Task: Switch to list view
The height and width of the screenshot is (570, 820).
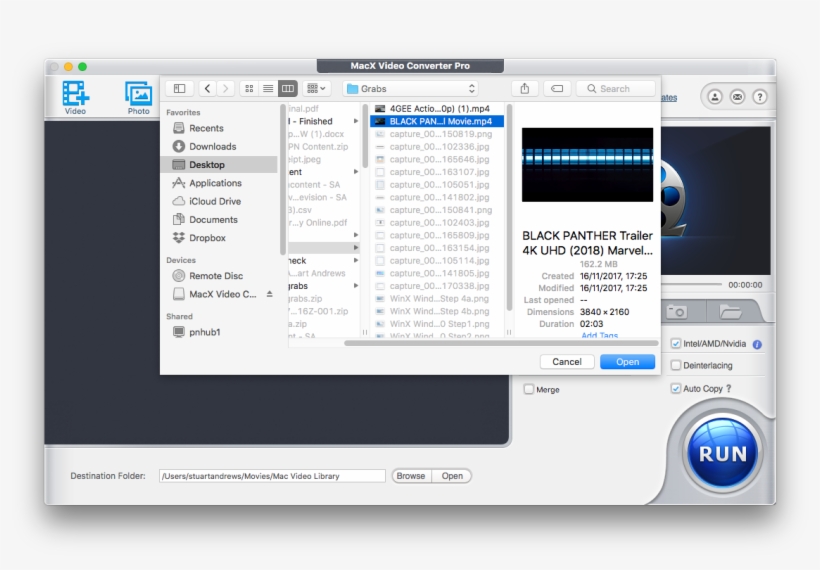Action: (x=268, y=88)
